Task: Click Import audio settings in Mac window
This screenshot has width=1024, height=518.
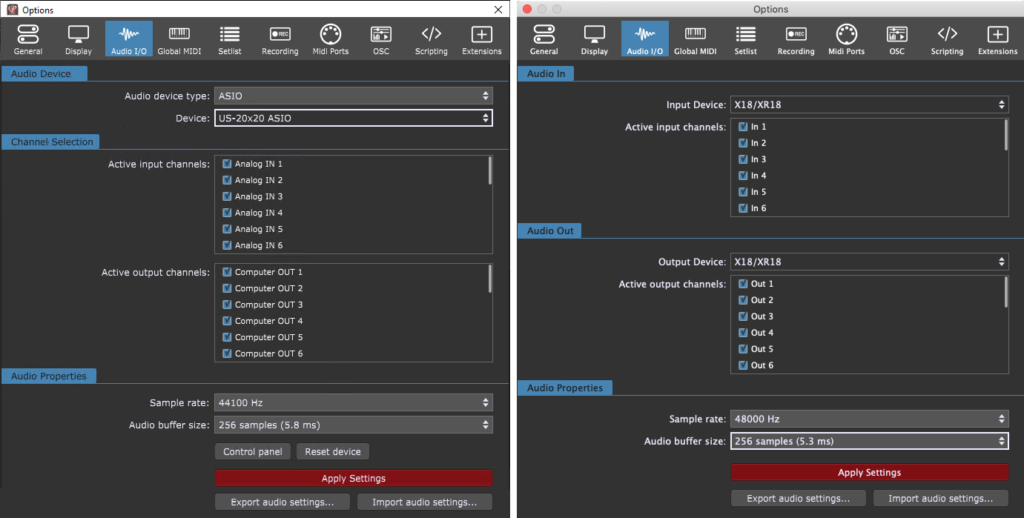Action: point(940,498)
